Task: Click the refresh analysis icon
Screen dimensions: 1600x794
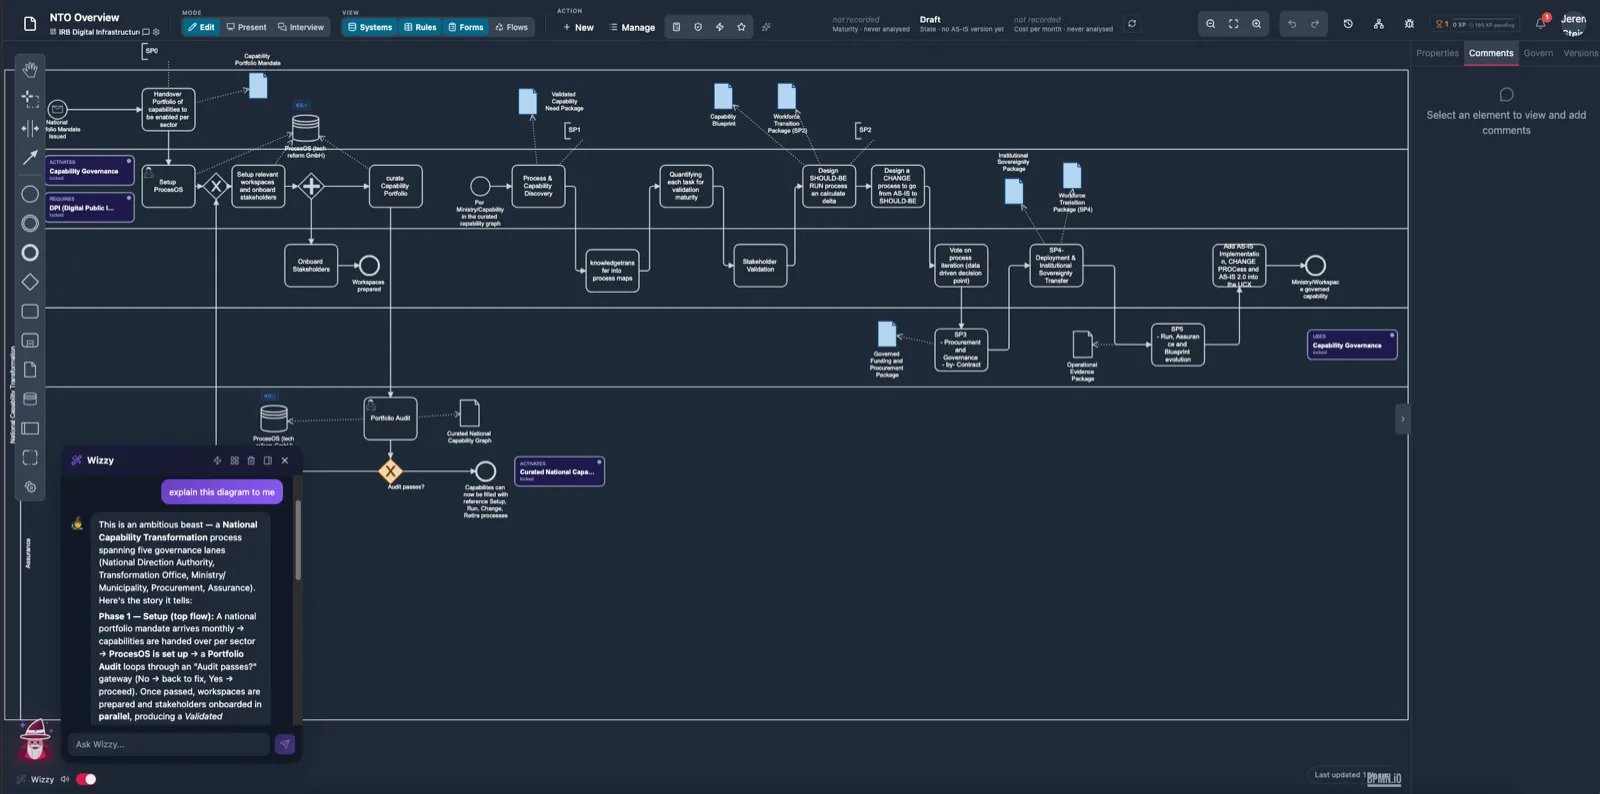Action: pyautogui.click(x=1132, y=24)
